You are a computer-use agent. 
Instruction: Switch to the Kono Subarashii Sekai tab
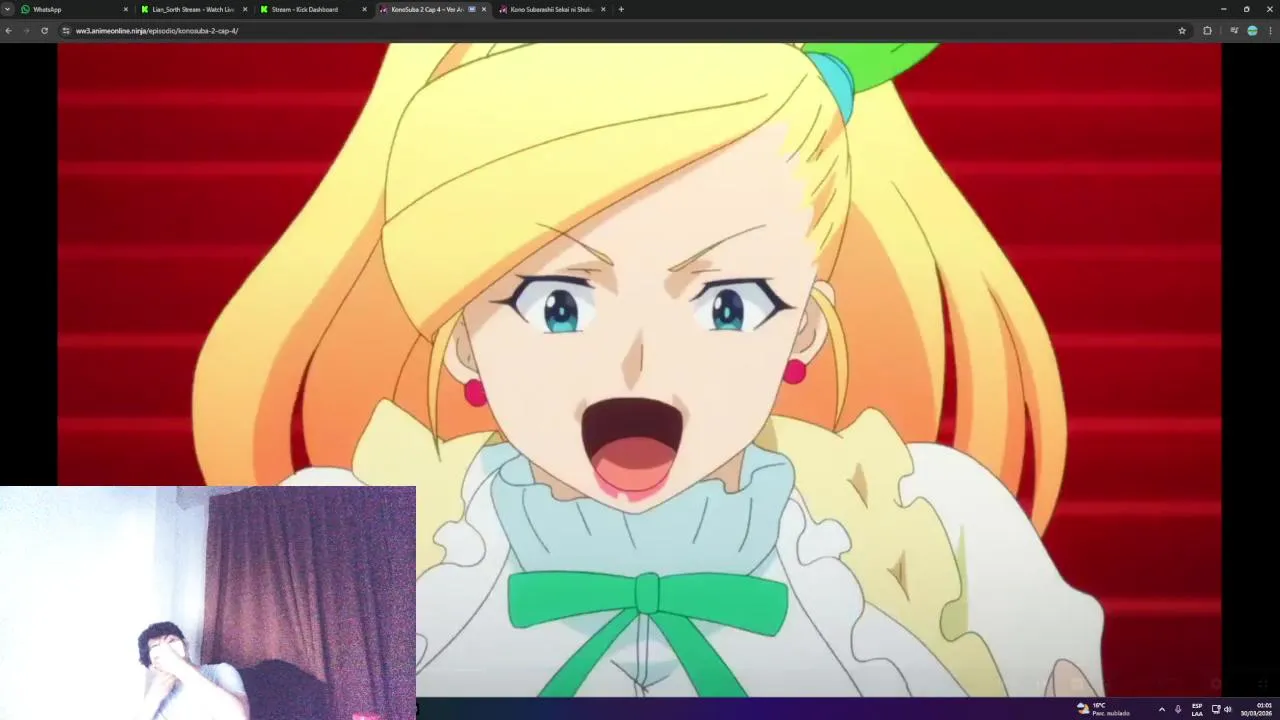tap(552, 9)
